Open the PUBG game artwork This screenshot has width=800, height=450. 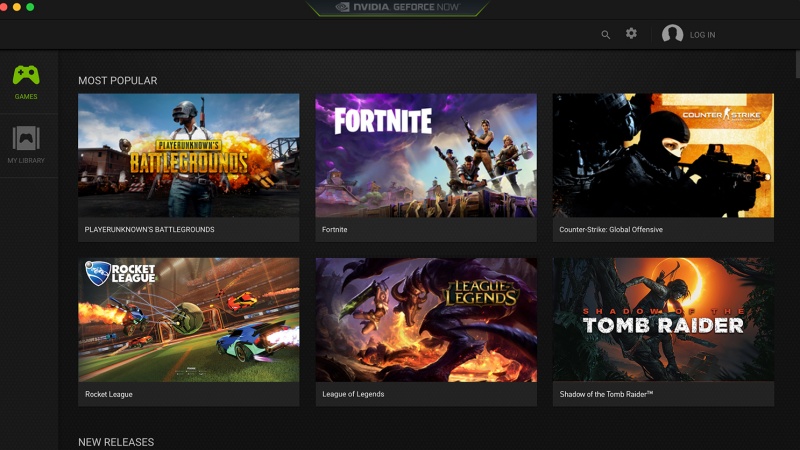(x=189, y=156)
